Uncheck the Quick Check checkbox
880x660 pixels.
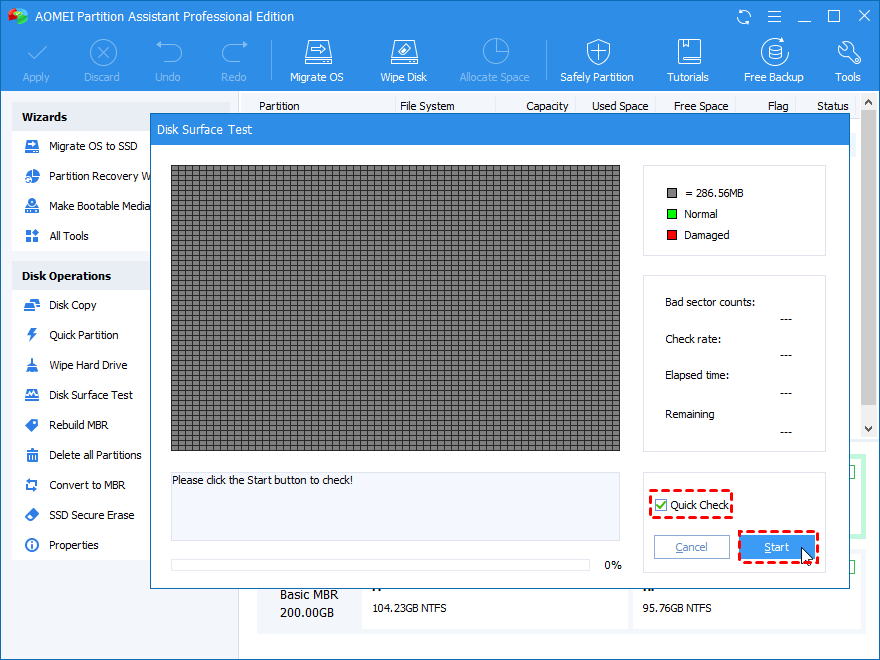coord(661,505)
